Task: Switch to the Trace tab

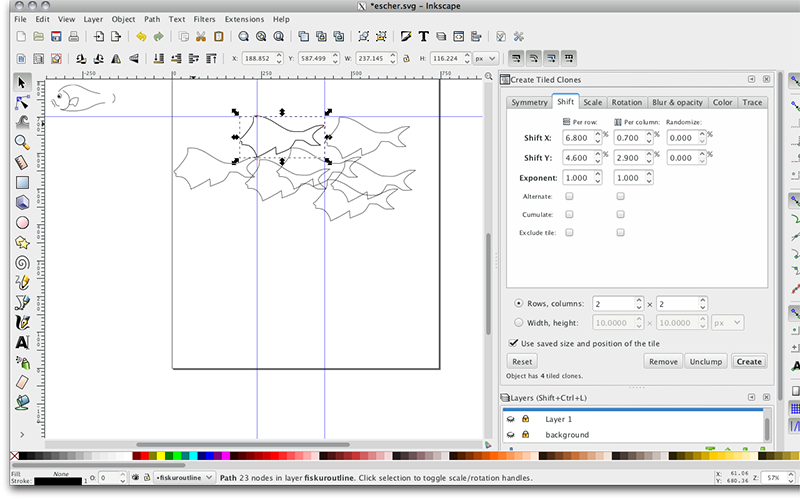Action: pyautogui.click(x=752, y=102)
